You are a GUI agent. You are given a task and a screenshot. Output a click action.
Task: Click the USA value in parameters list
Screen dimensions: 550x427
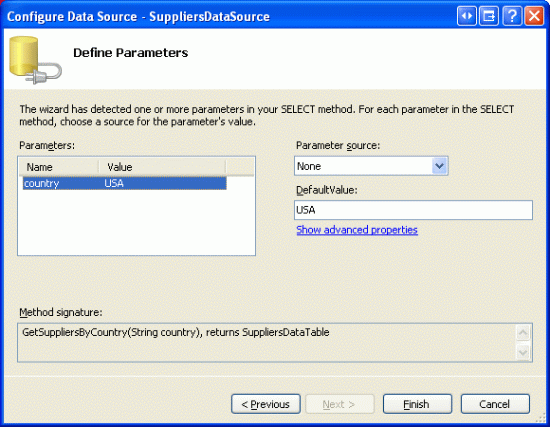(x=114, y=183)
